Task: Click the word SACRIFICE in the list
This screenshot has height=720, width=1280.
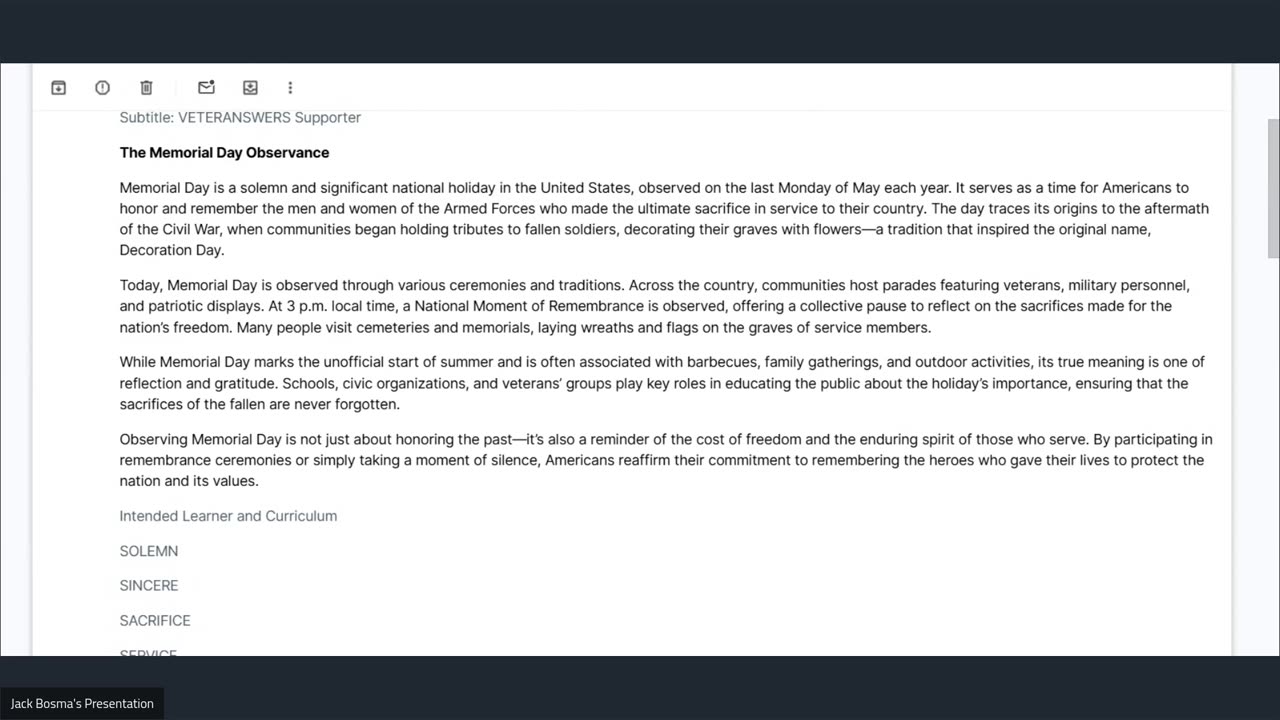Action: [x=155, y=621]
